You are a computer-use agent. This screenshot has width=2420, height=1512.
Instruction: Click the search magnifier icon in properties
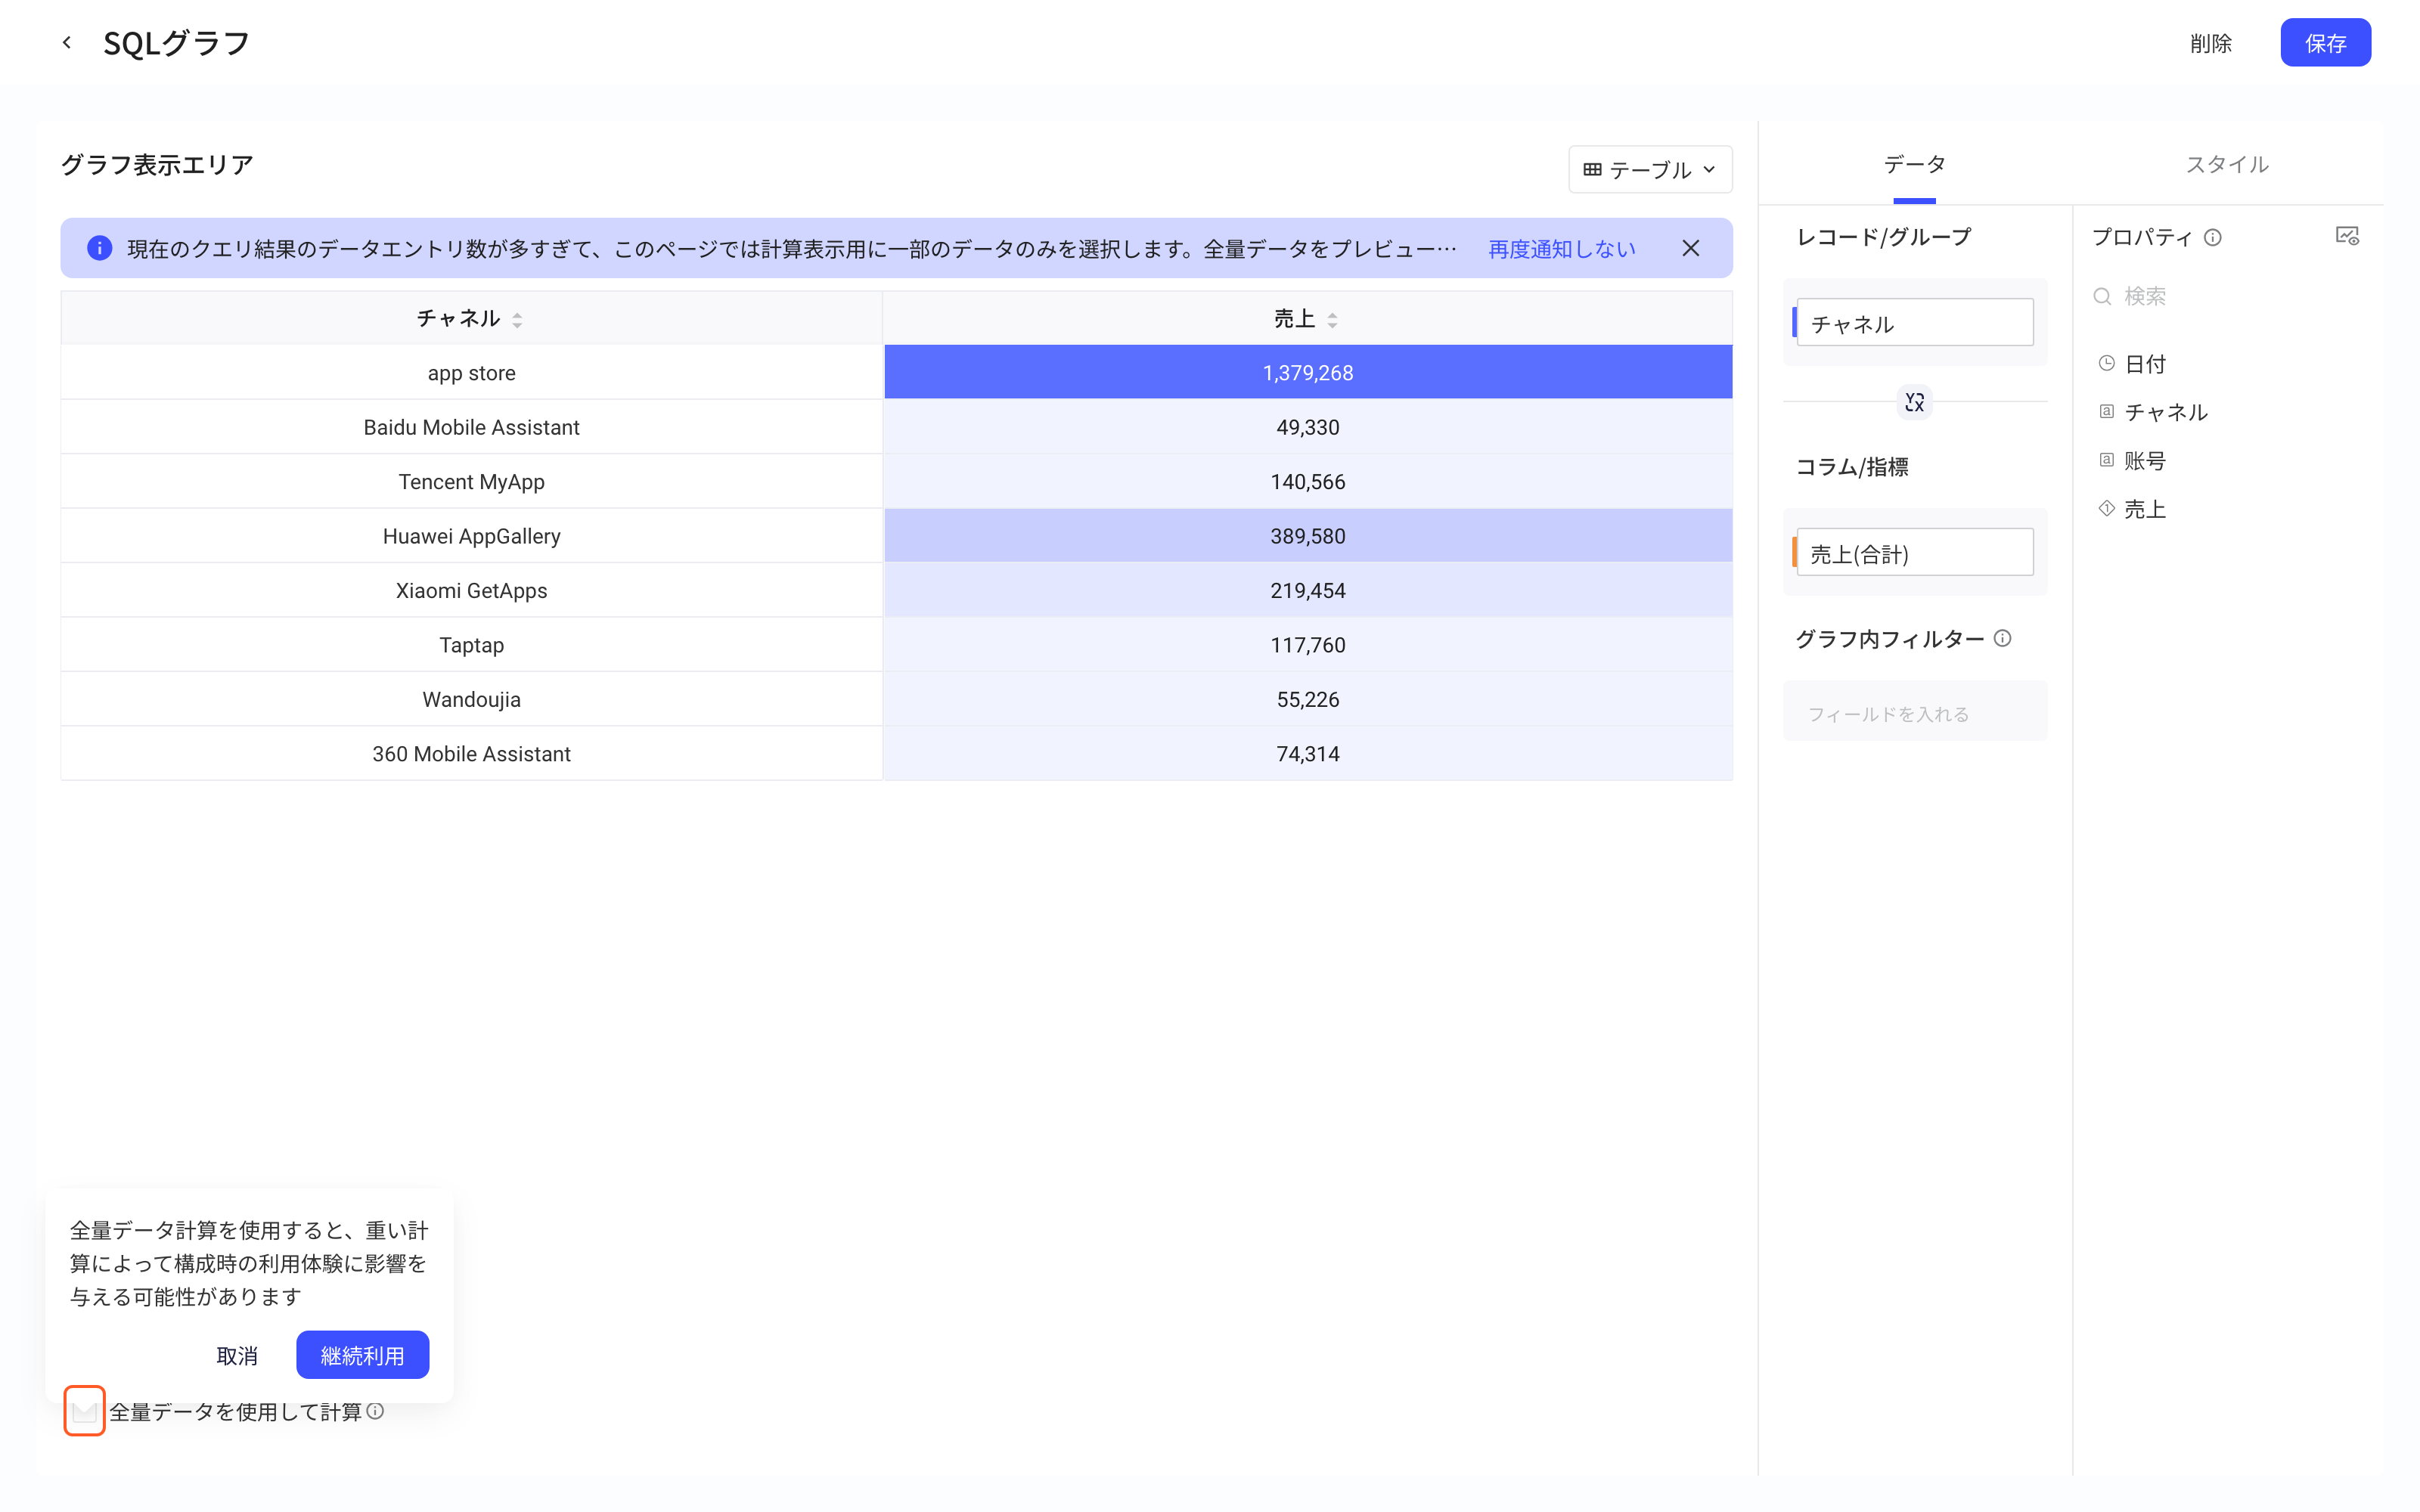click(x=2102, y=296)
